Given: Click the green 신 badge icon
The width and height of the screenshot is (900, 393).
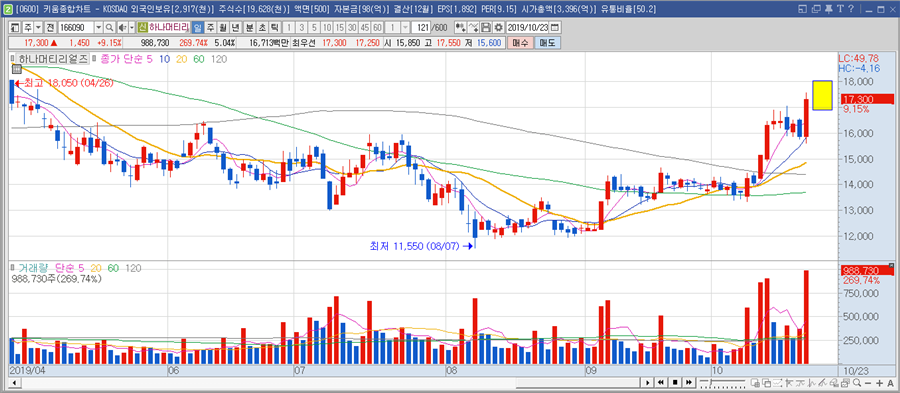Looking at the screenshot, I should point(142,28).
